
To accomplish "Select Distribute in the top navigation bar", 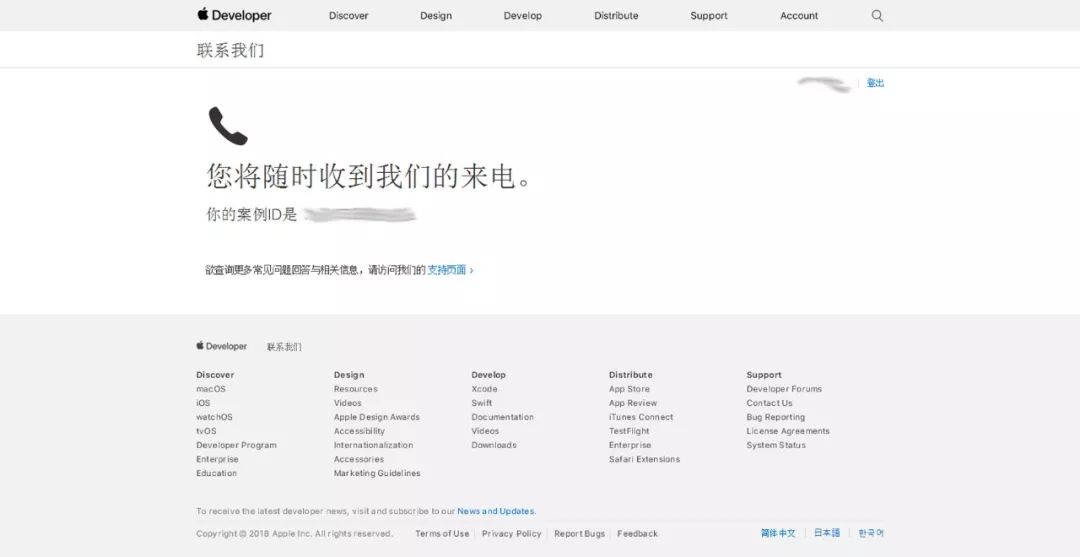I will (616, 16).
